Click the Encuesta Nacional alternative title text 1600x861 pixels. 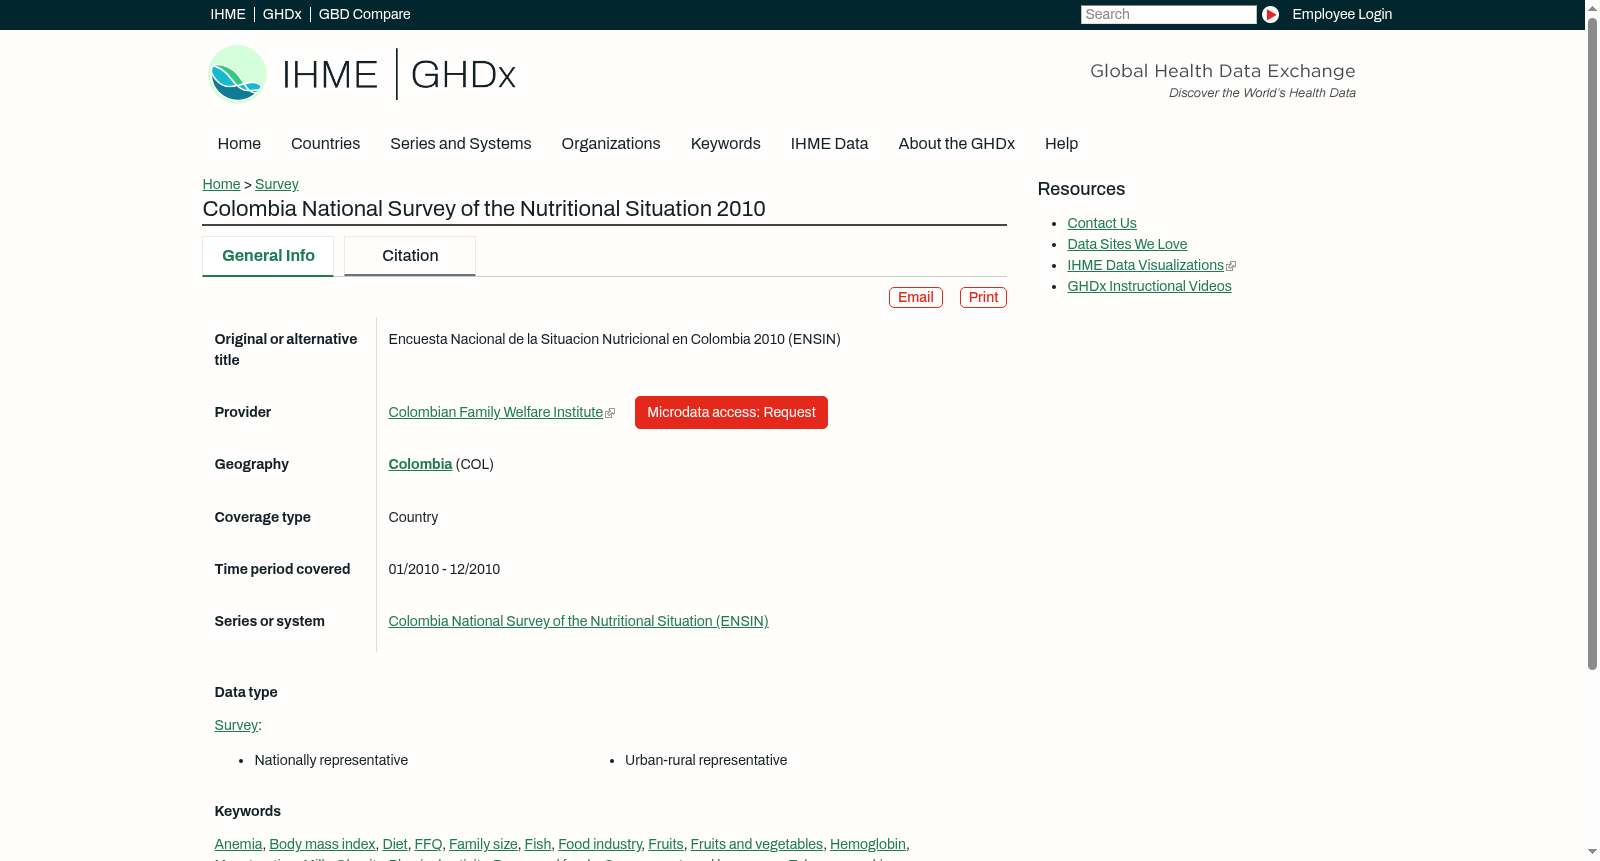(x=614, y=339)
